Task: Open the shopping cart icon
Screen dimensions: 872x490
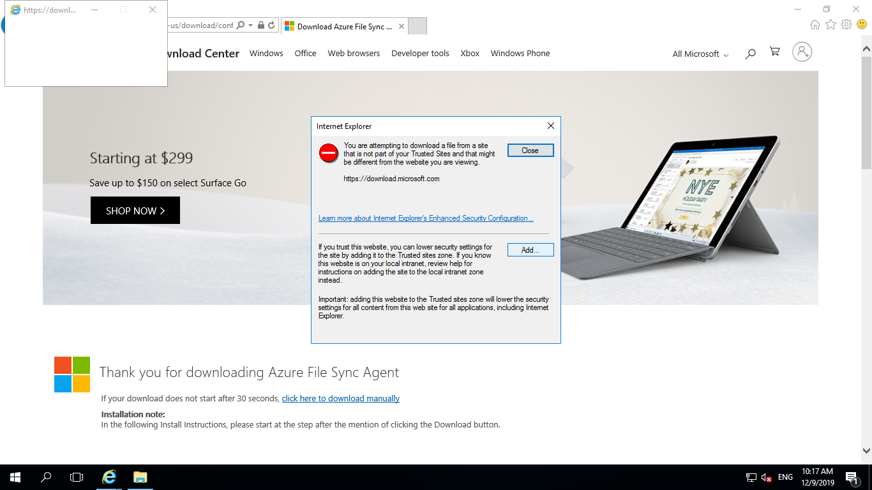Action: pos(775,52)
